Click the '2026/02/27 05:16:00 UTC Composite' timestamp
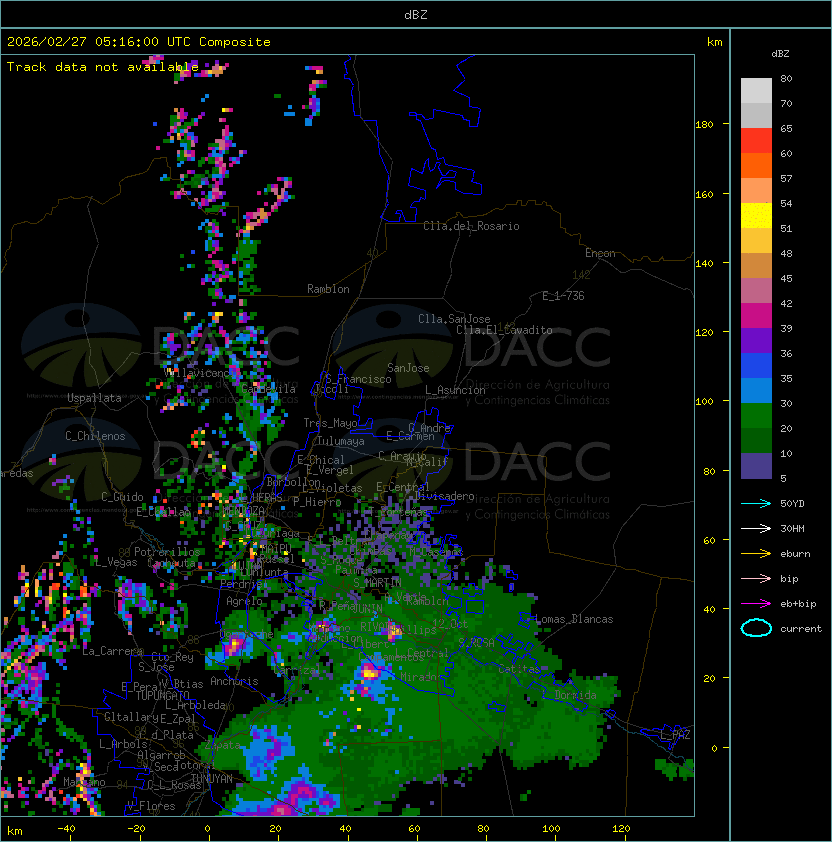832x842 pixels. pyautogui.click(x=139, y=42)
